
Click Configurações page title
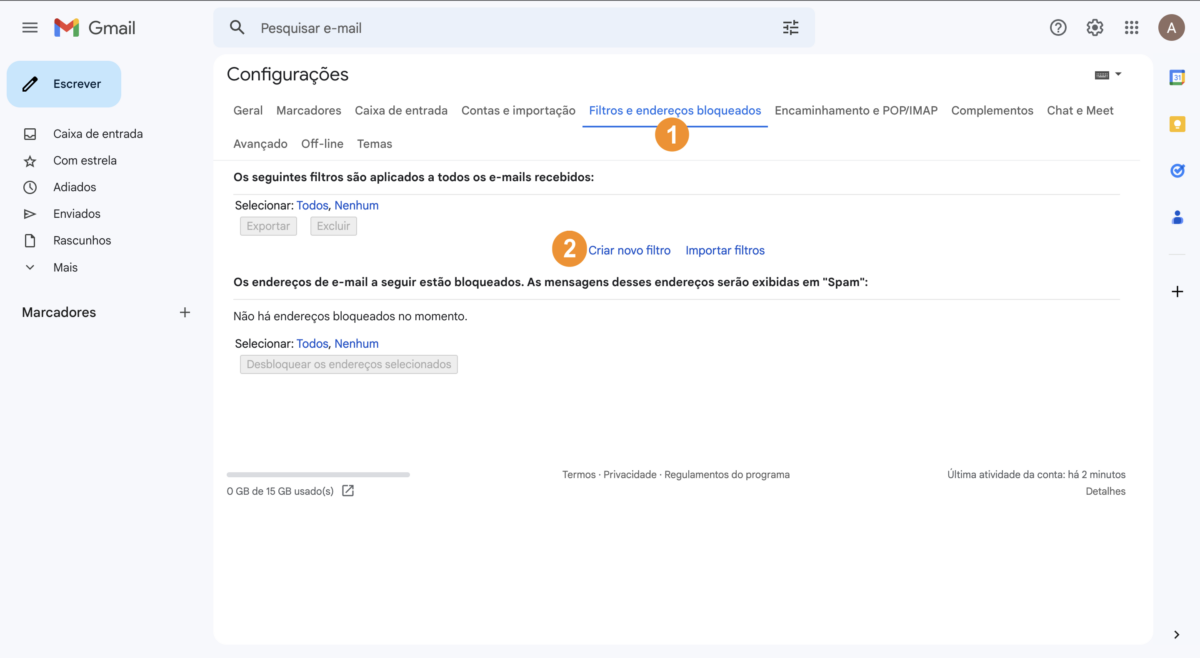(288, 74)
